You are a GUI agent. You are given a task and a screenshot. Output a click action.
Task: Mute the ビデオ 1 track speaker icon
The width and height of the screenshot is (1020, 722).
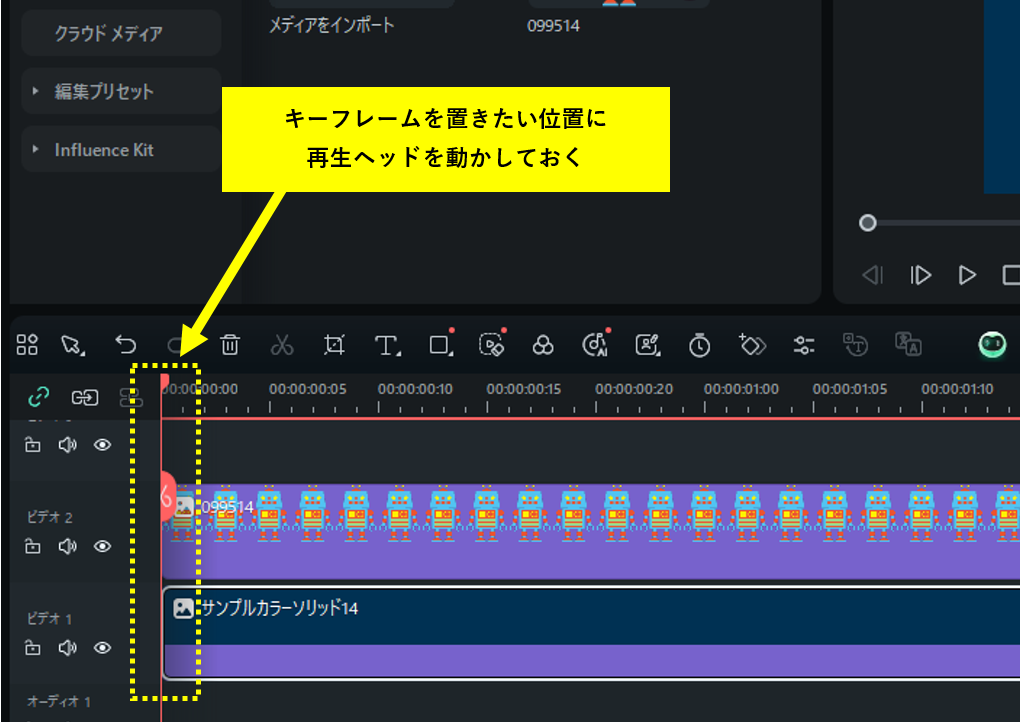pyautogui.click(x=67, y=648)
